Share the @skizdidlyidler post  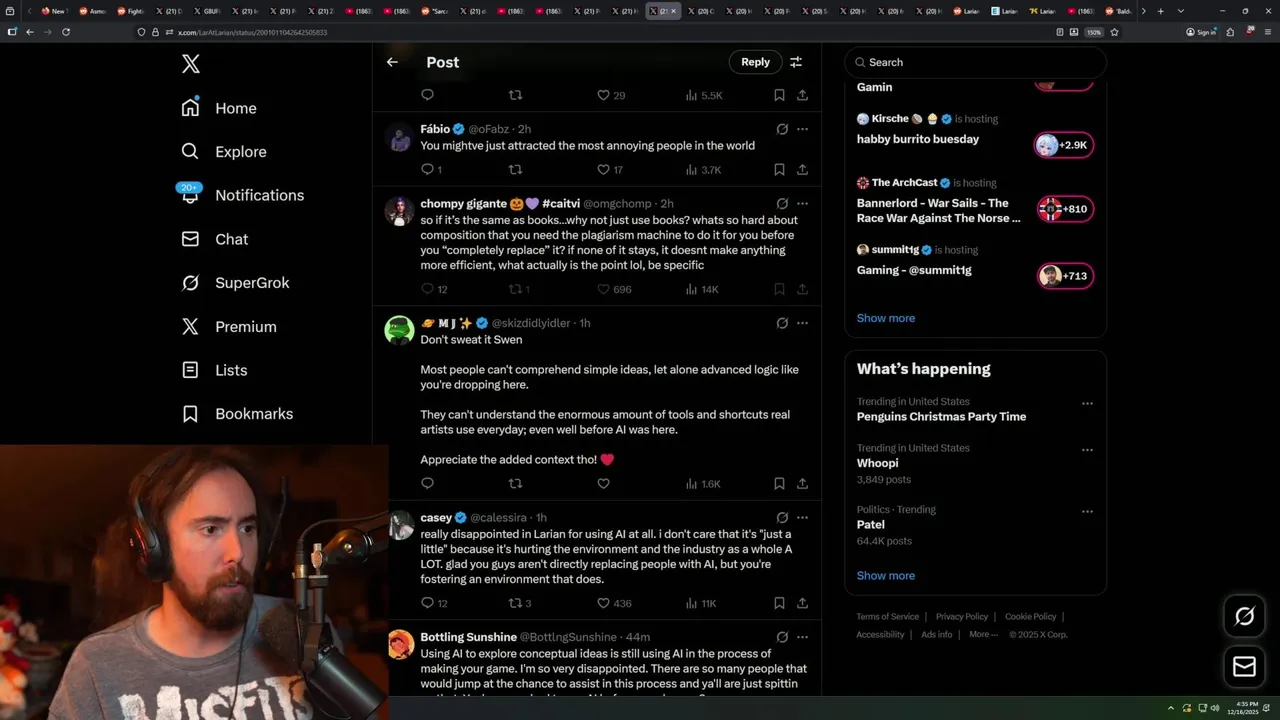coord(802,483)
